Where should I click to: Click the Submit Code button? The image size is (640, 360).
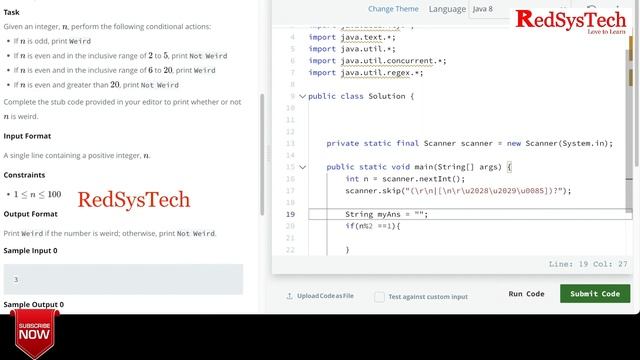point(595,293)
